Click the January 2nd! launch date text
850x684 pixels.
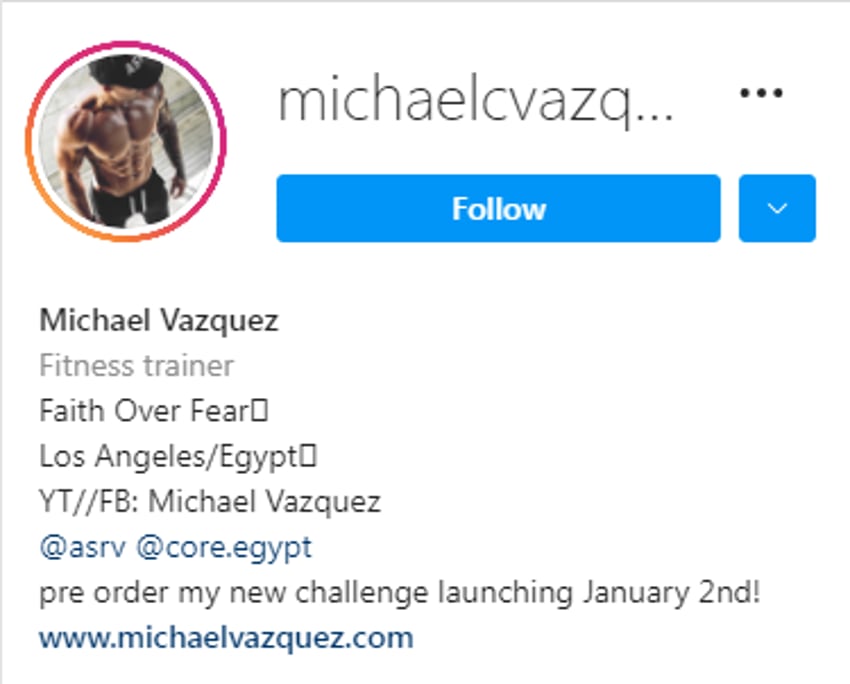(x=672, y=592)
